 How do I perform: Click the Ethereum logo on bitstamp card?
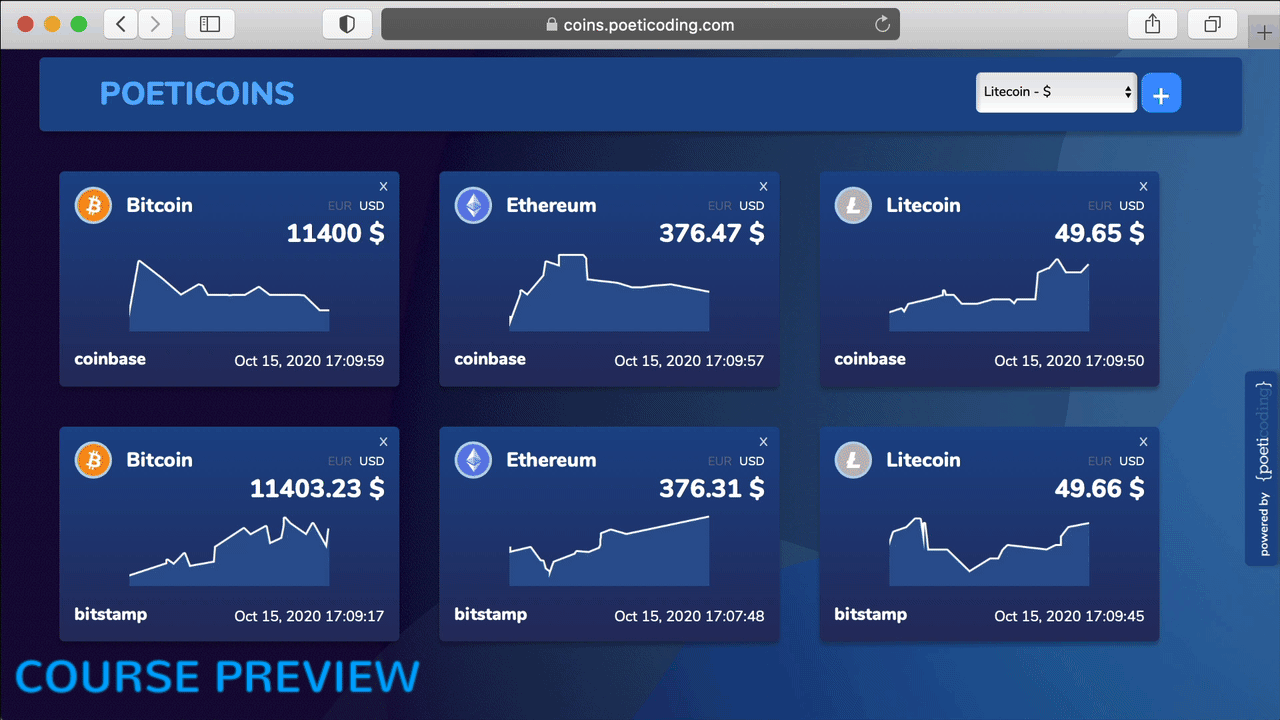click(x=473, y=461)
